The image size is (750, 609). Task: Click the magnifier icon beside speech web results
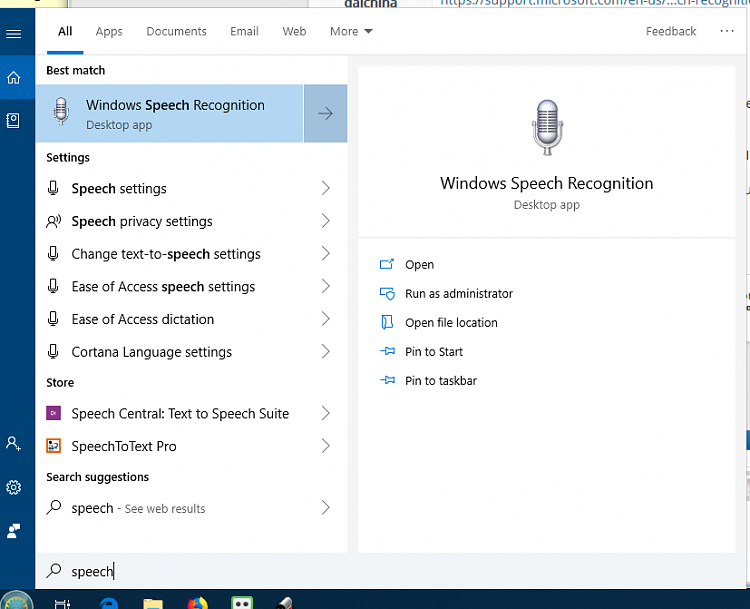(54, 507)
